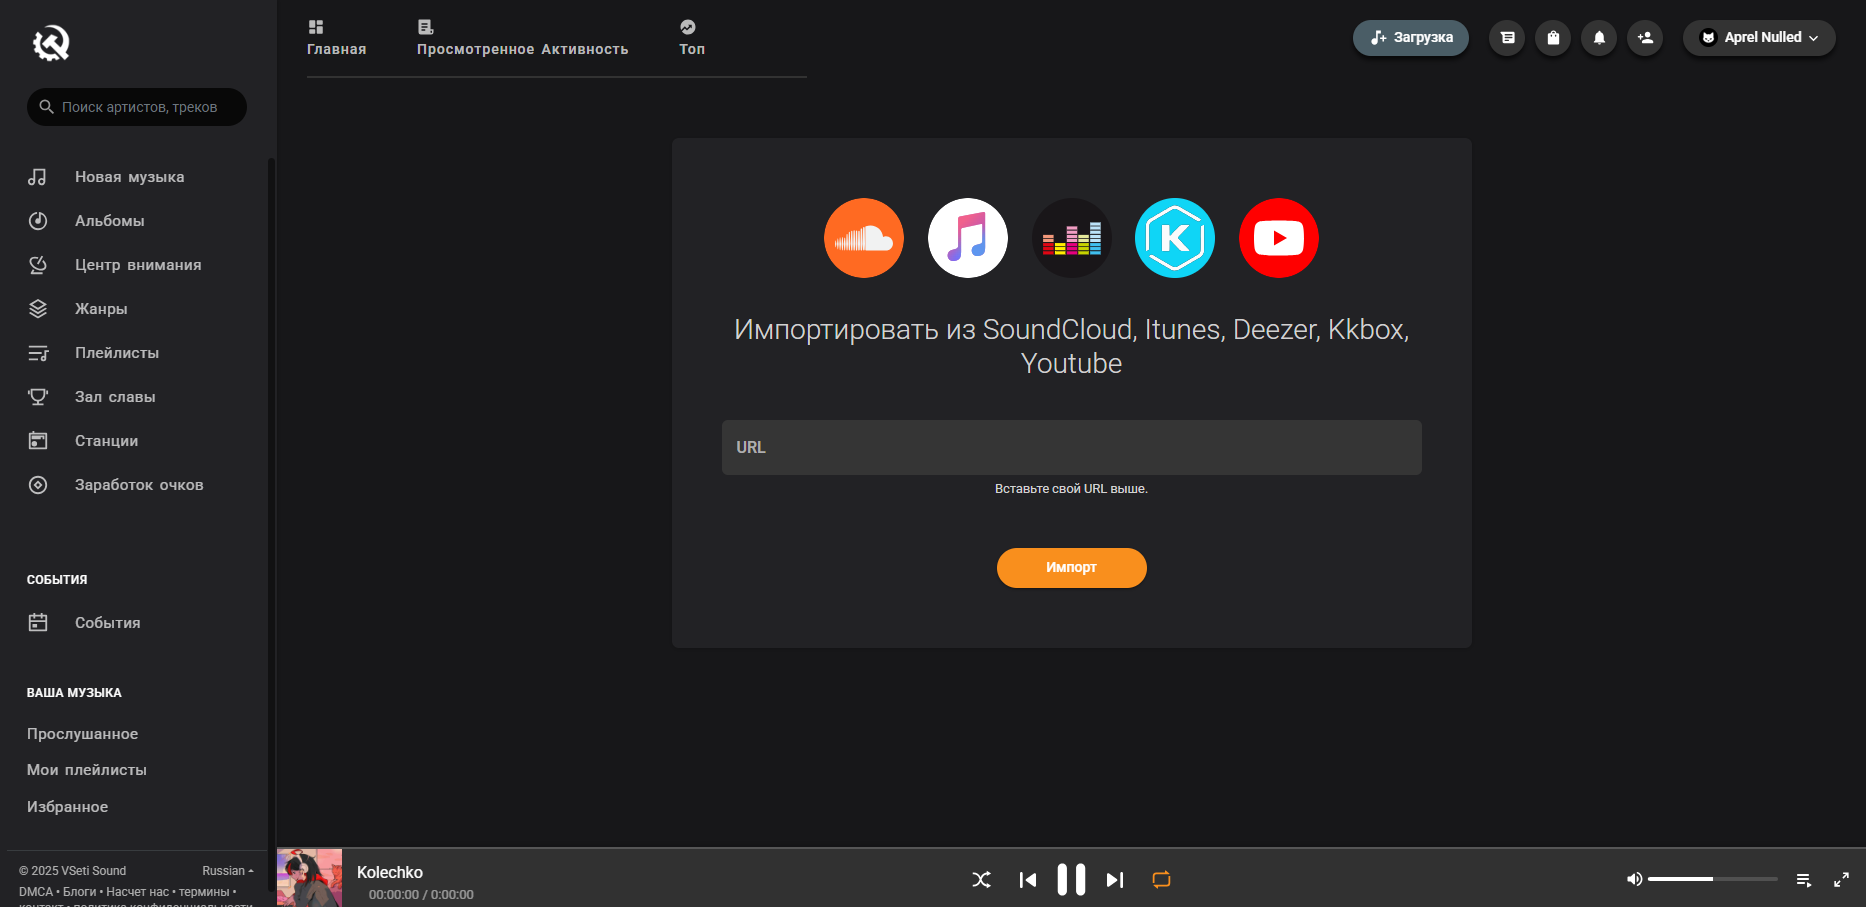This screenshot has width=1866, height=907.
Task: Switch to the Главная tab
Action: point(336,39)
